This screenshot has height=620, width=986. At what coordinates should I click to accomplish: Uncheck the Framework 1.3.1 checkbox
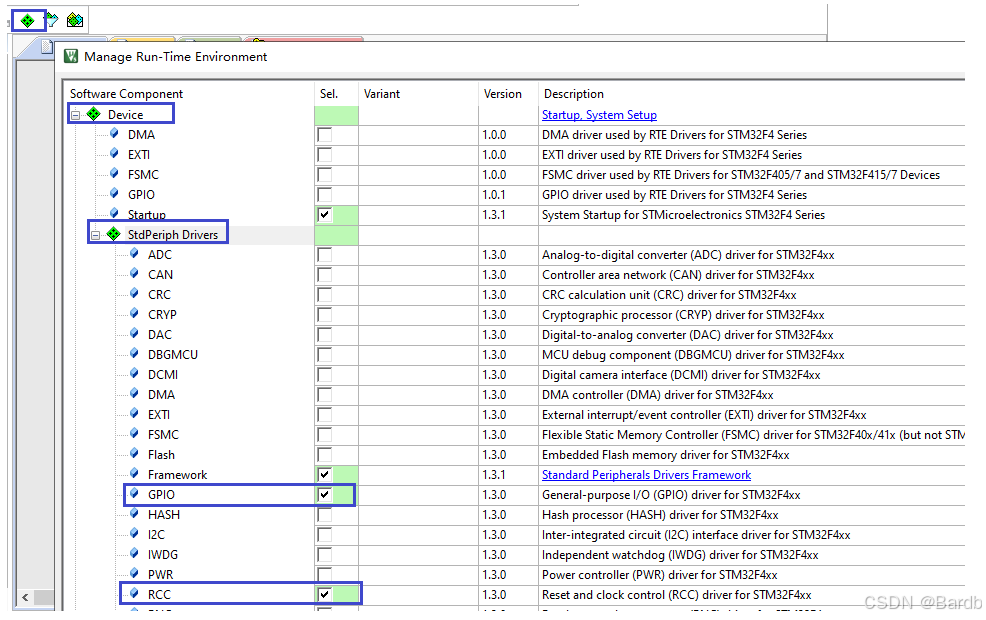324,475
